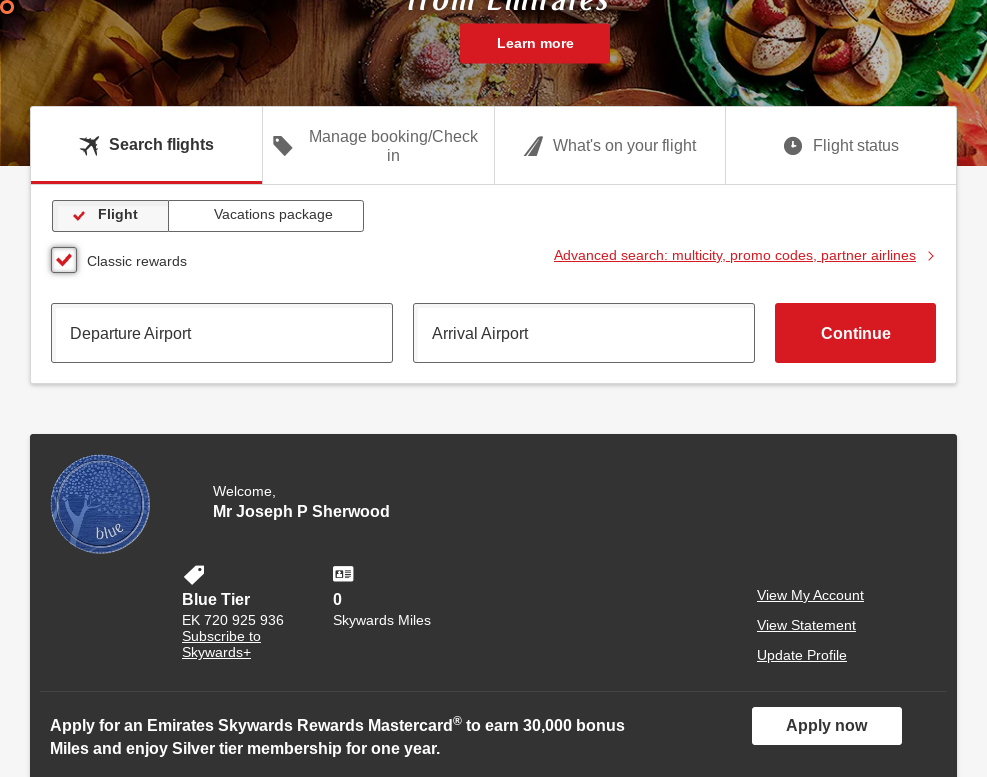
Task: Toggle the Classic rewards checkbox
Action: point(64,260)
